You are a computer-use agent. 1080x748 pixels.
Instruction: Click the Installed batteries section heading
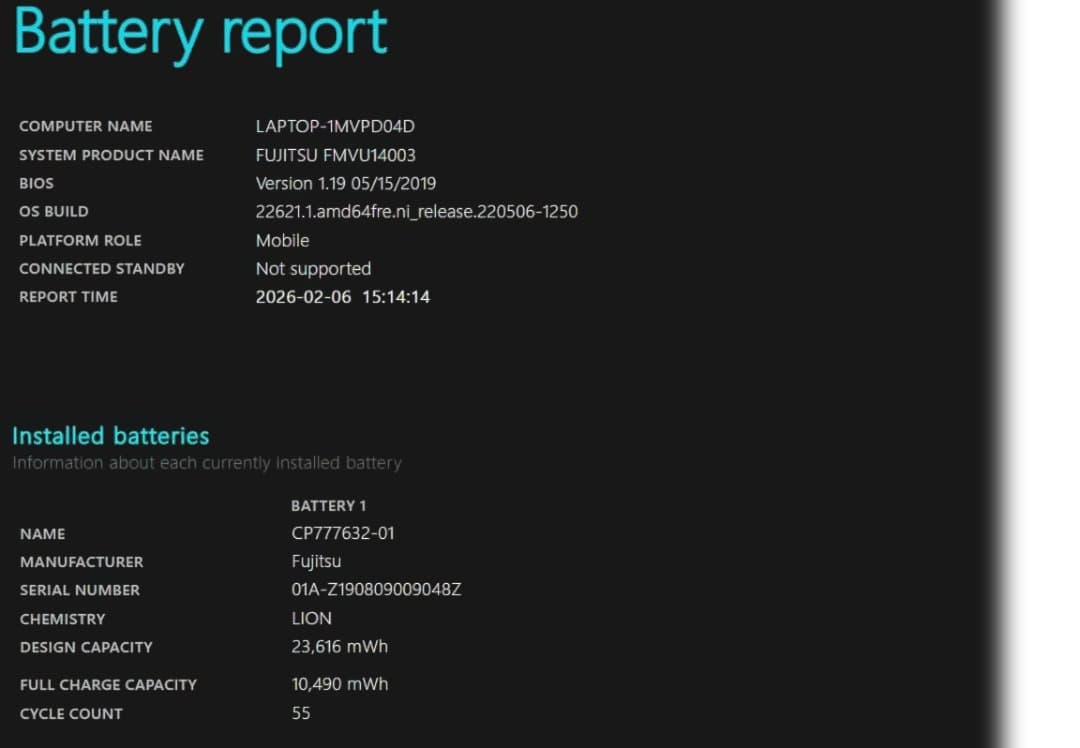(x=110, y=436)
